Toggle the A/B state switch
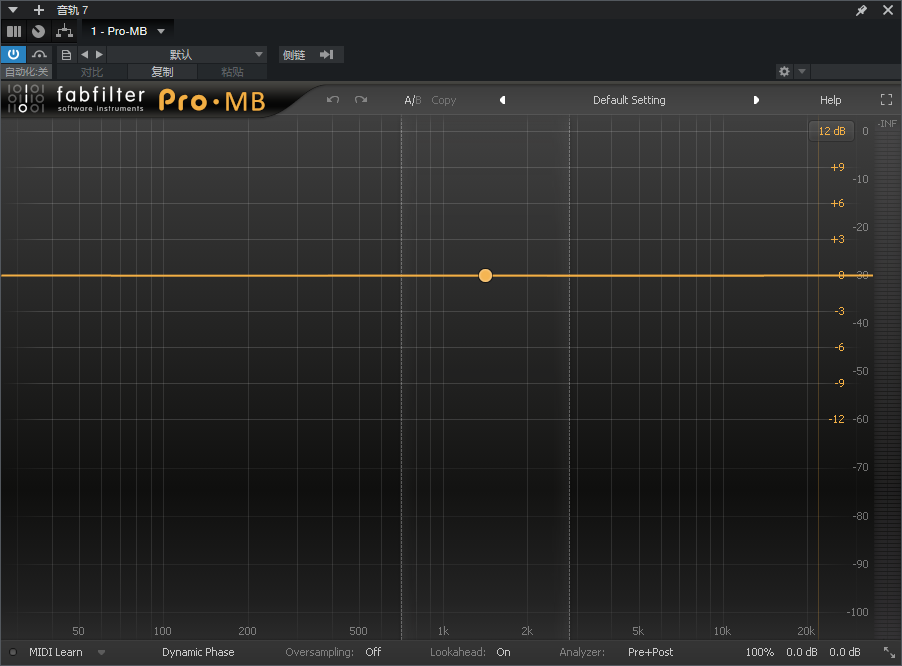Viewport: 902px width, 666px height. click(x=412, y=100)
